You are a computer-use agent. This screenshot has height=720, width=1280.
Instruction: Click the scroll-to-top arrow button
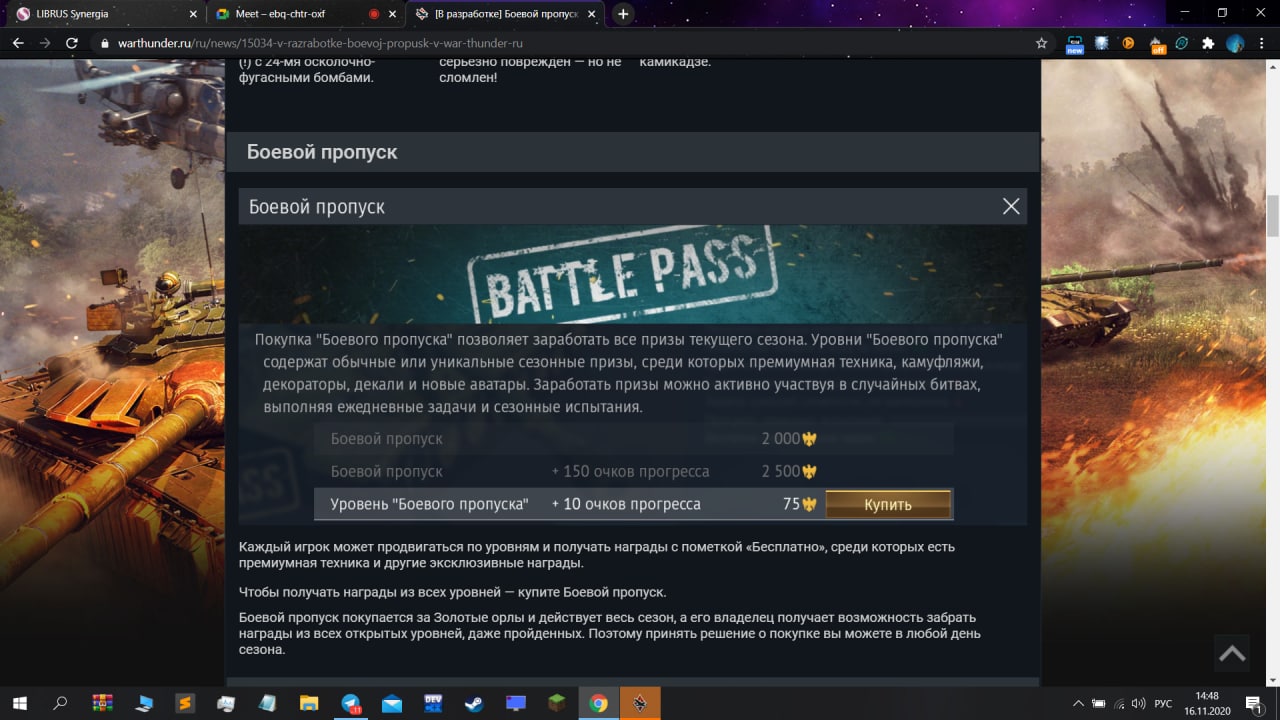point(1232,653)
